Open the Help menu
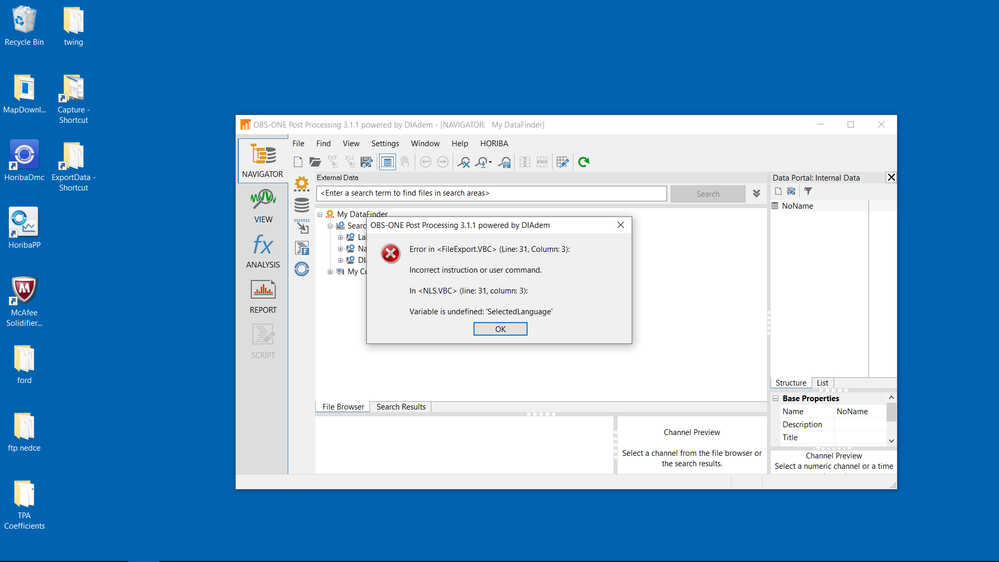 (x=459, y=143)
